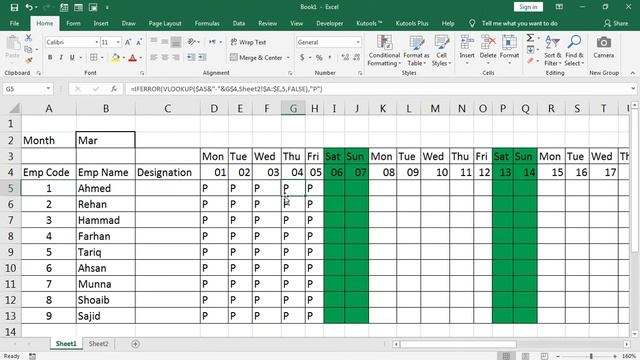The image size is (640, 360).
Task: Click the Share button
Action: click(616, 23)
